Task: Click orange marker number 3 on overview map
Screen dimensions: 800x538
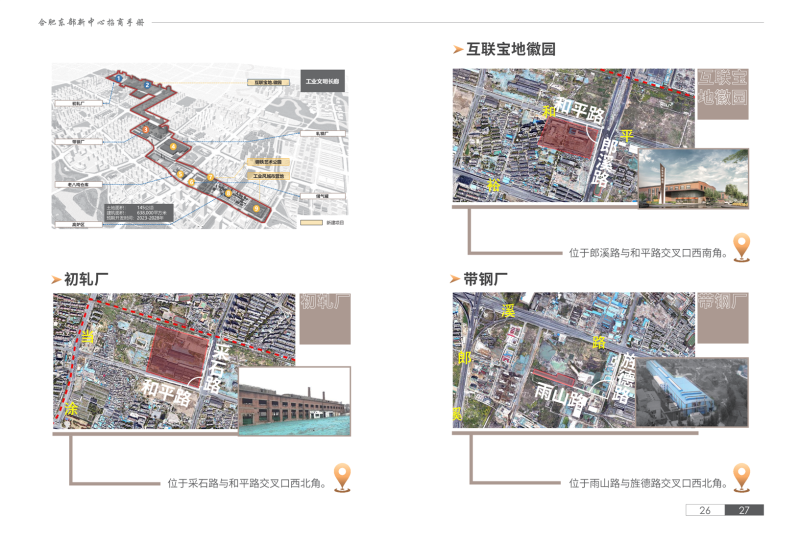Action: coord(146,130)
